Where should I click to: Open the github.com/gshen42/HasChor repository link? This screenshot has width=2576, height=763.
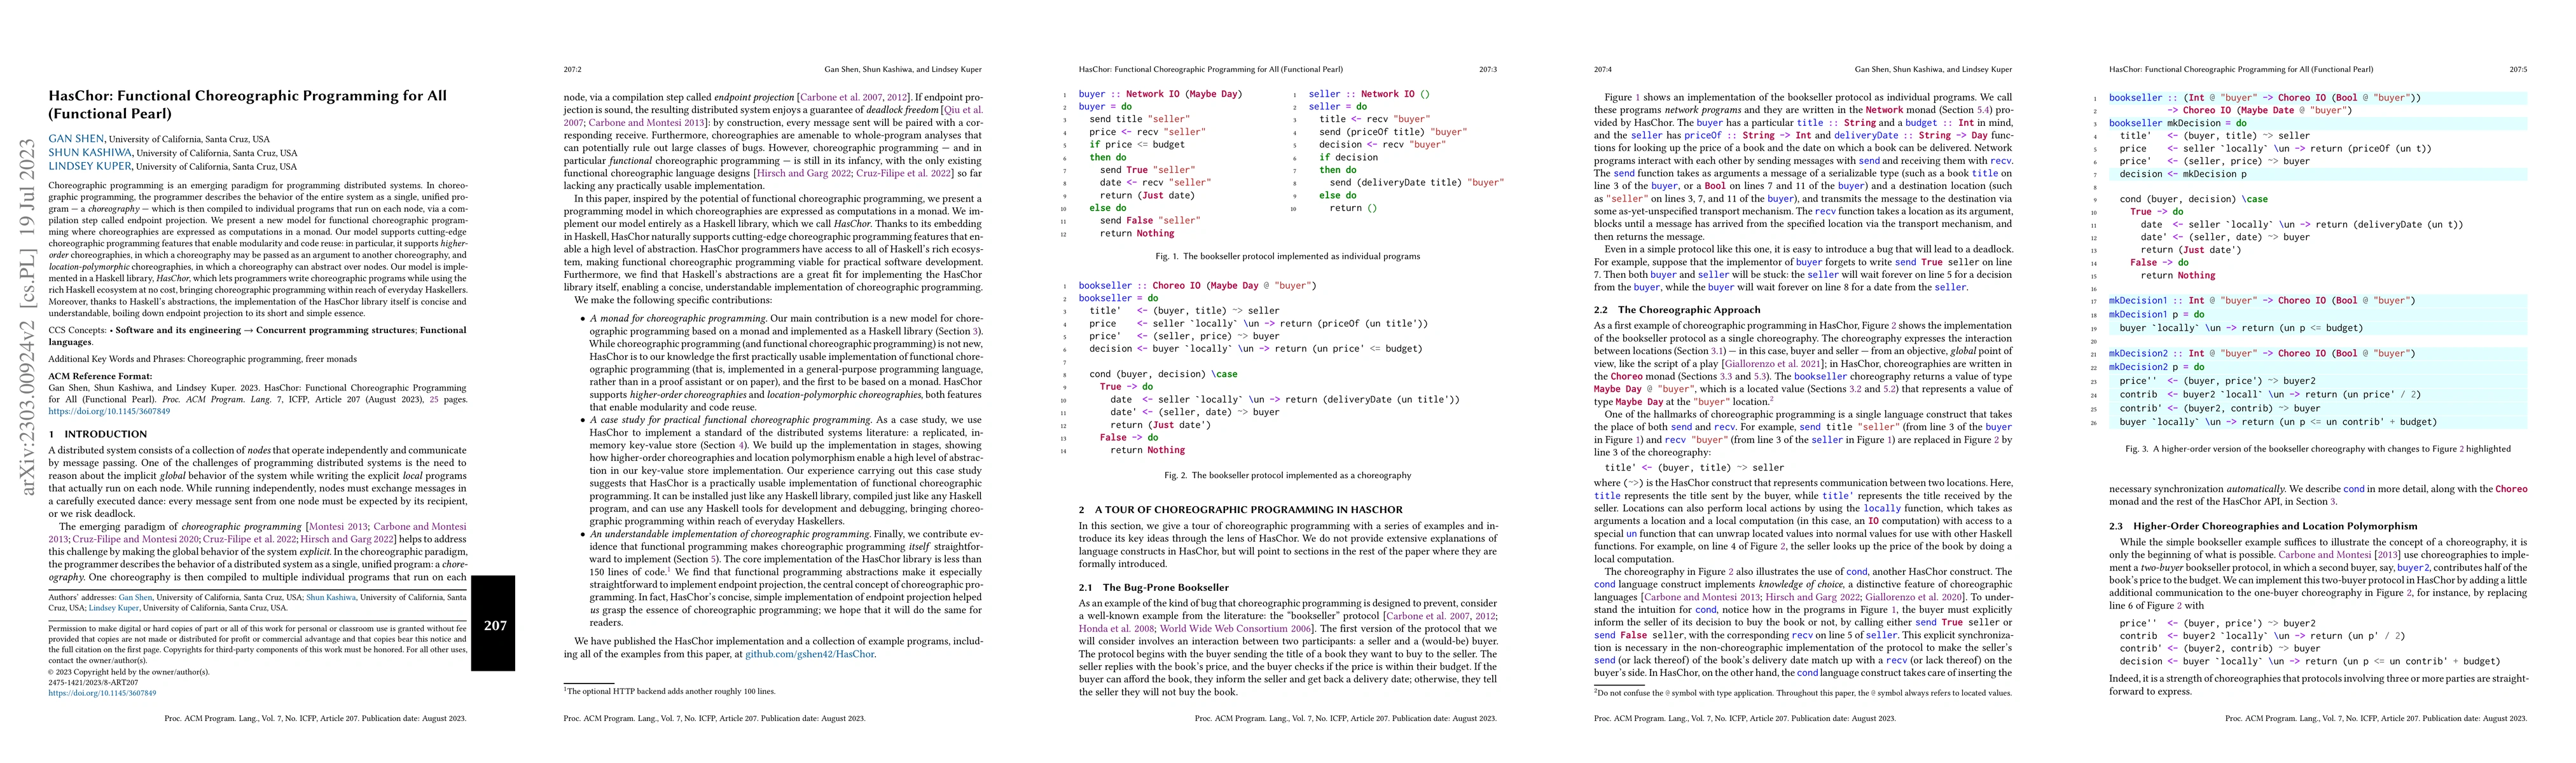point(810,654)
